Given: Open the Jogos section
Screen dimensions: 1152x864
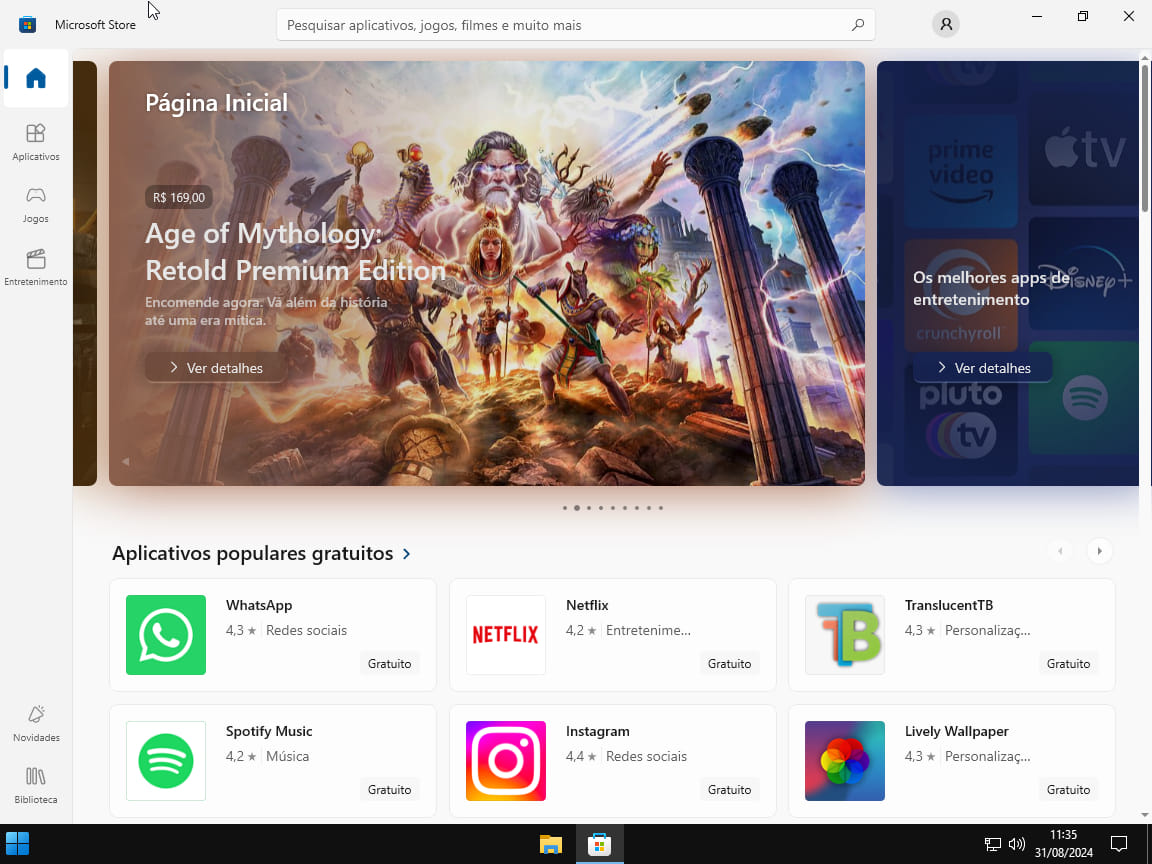Looking at the screenshot, I should [35, 205].
